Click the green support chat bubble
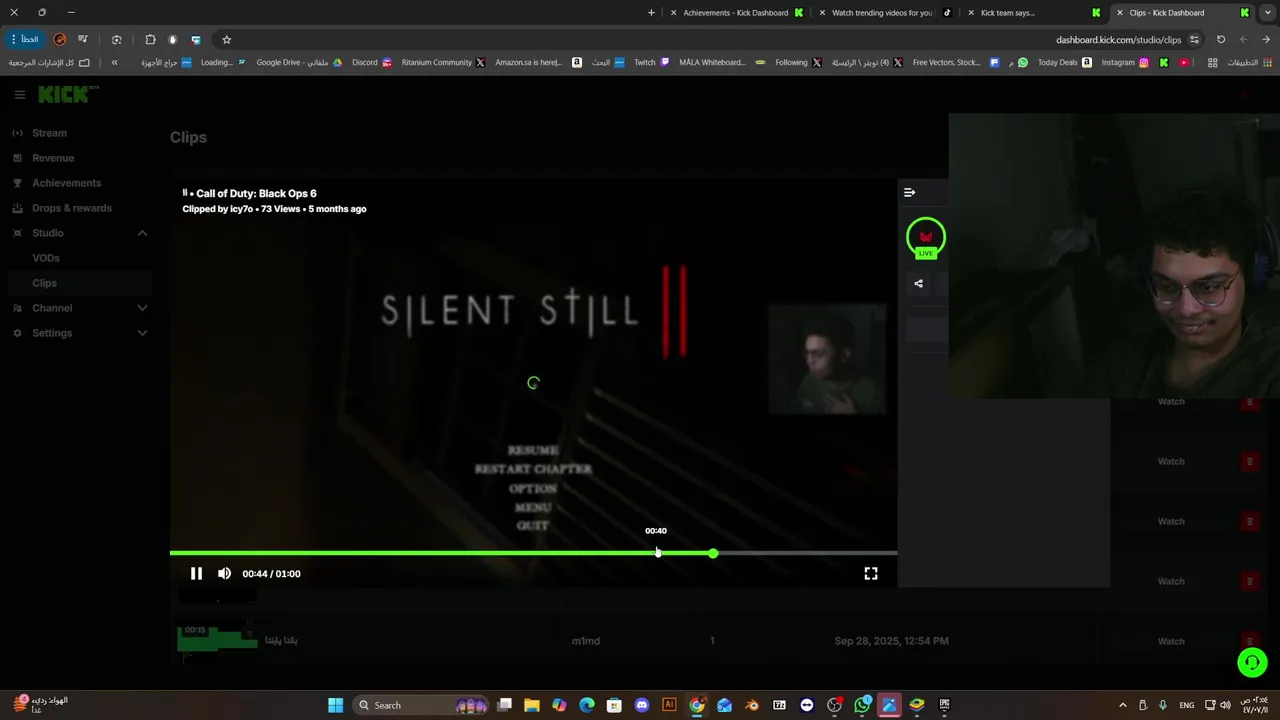1280x720 pixels. pos(1252,662)
